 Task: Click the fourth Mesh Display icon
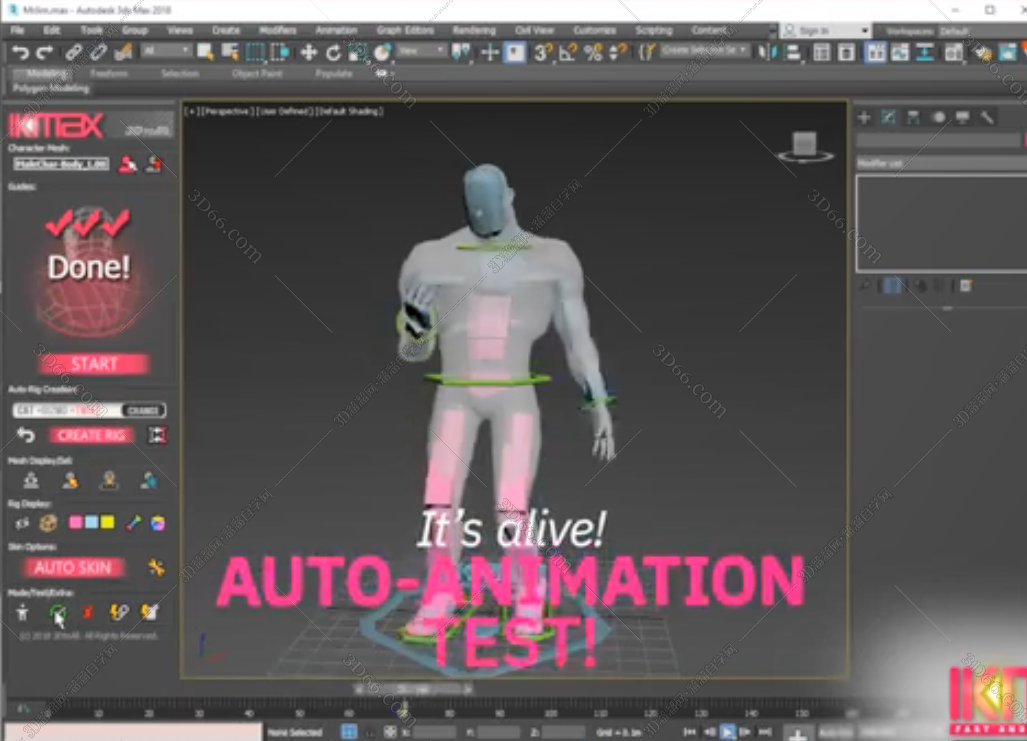click(148, 480)
